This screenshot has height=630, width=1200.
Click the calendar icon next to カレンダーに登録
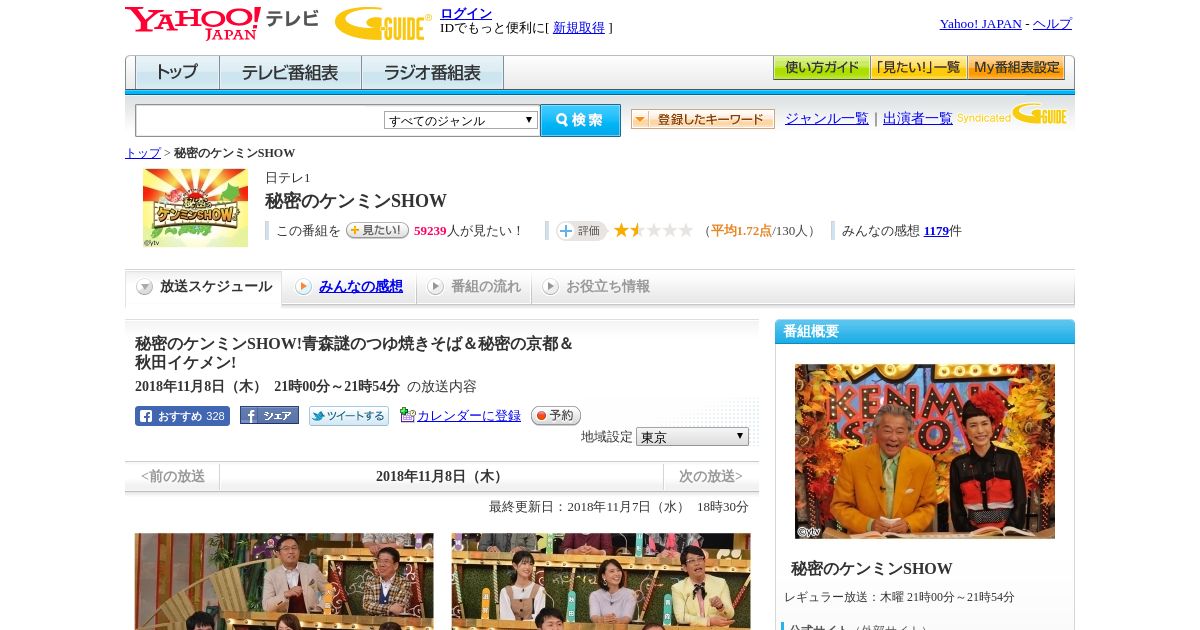[407, 415]
